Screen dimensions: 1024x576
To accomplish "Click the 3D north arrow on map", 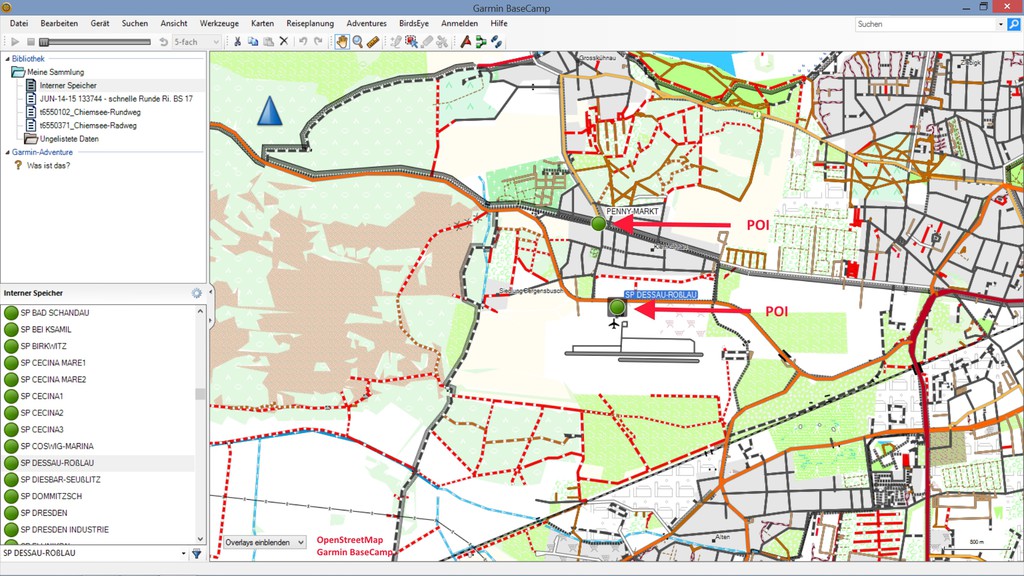I will [269, 111].
